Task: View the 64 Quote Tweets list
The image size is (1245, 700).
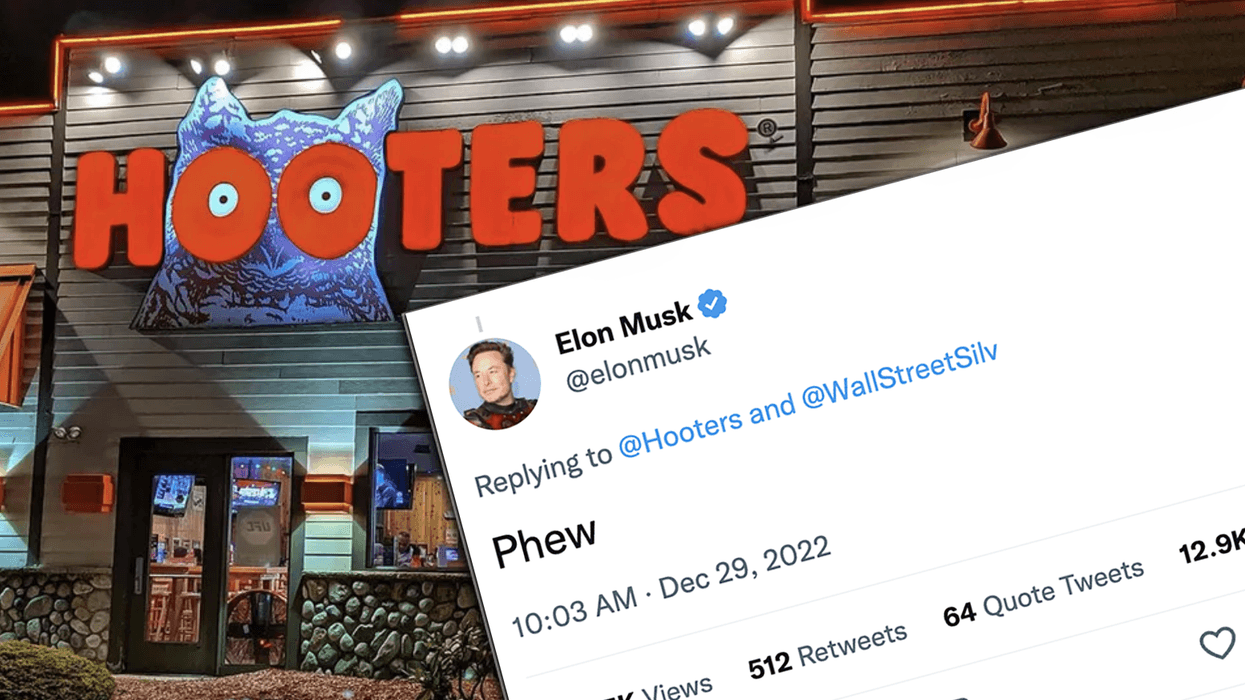Action: 1043,593
